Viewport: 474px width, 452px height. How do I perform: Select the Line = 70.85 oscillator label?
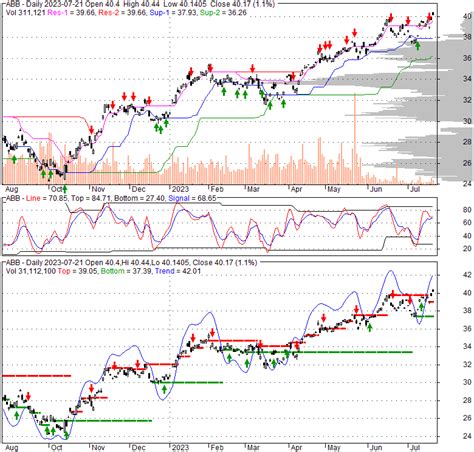click(x=47, y=198)
